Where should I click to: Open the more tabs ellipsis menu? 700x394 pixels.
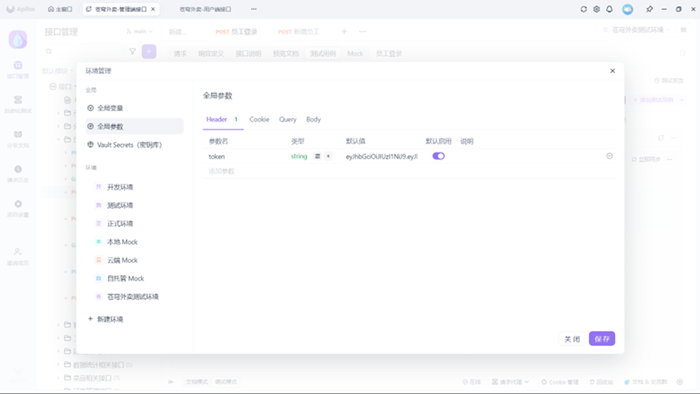[362, 32]
